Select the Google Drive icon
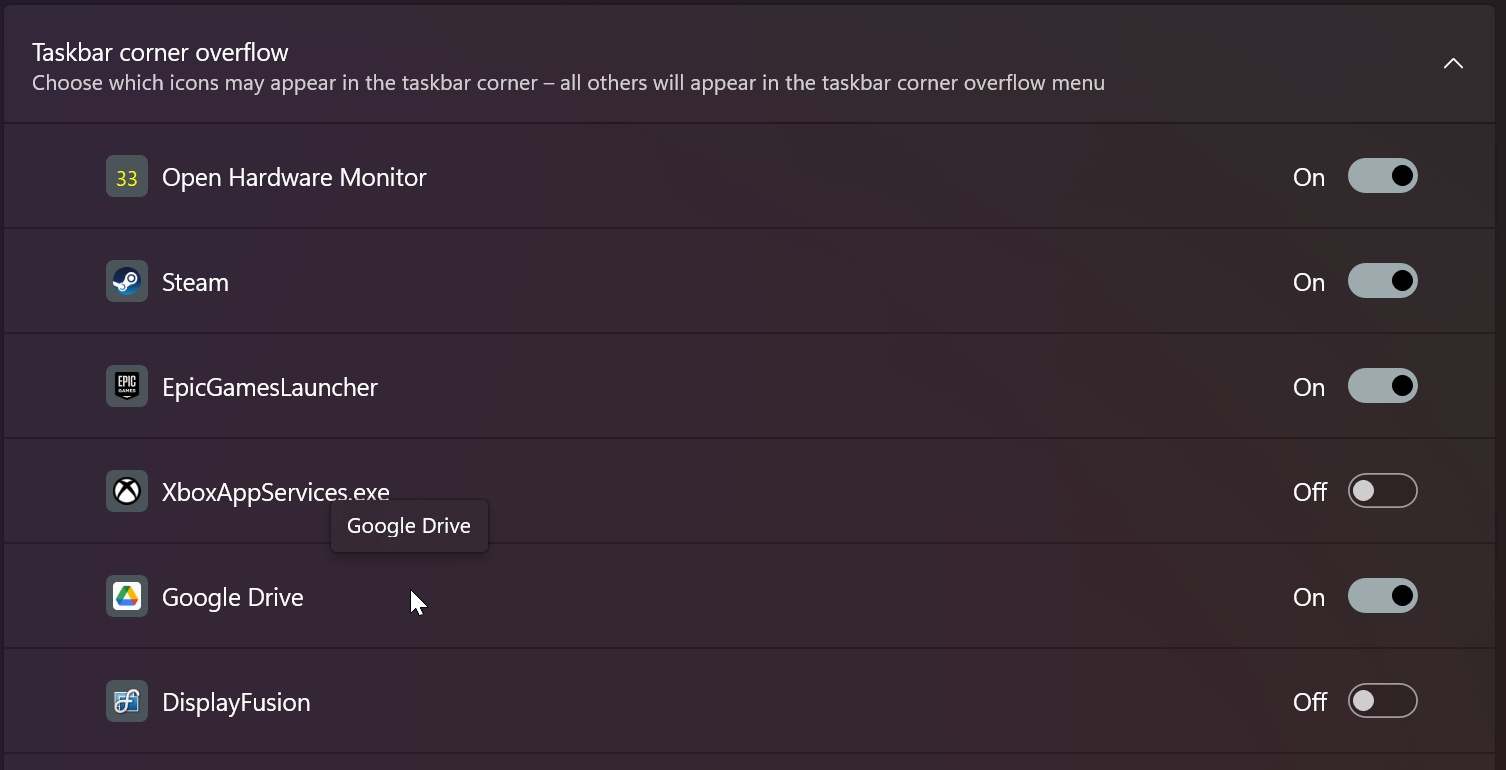1506x770 pixels. pyautogui.click(x=126, y=596)
